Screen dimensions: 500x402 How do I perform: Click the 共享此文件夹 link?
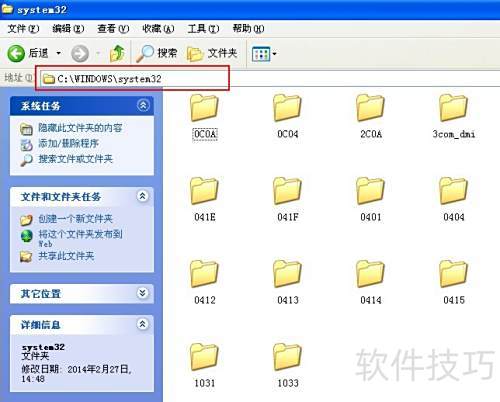pyautogui.click(x=66, y=256)
